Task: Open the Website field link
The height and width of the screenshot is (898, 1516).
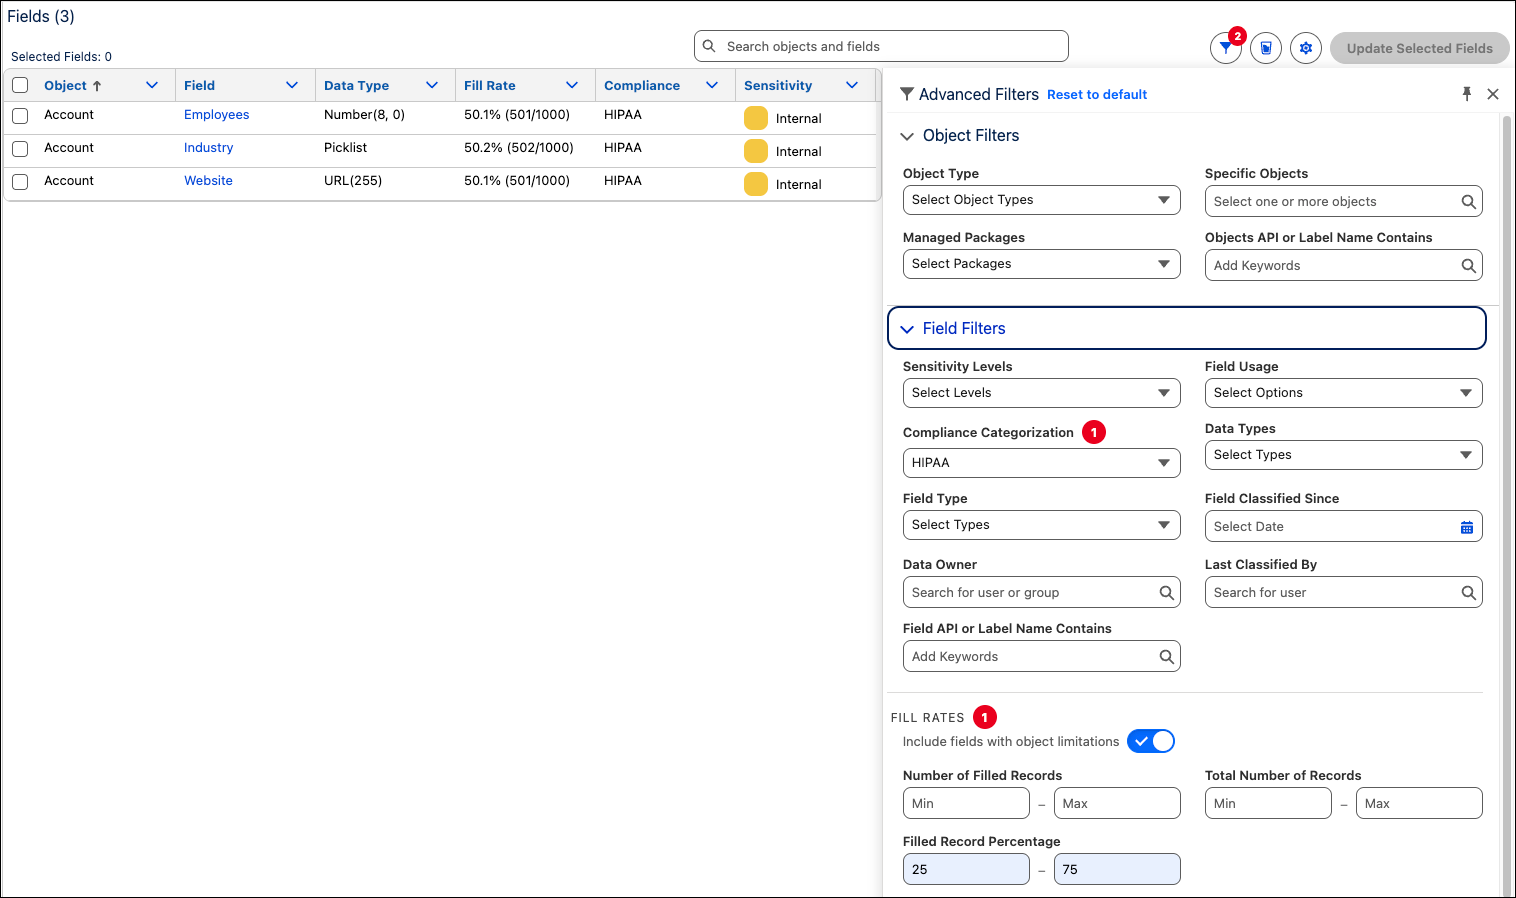Action: [208, 181]
